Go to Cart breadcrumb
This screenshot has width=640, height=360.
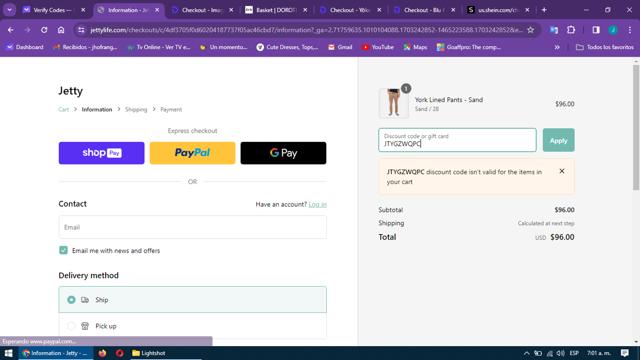tap(63, 109)
